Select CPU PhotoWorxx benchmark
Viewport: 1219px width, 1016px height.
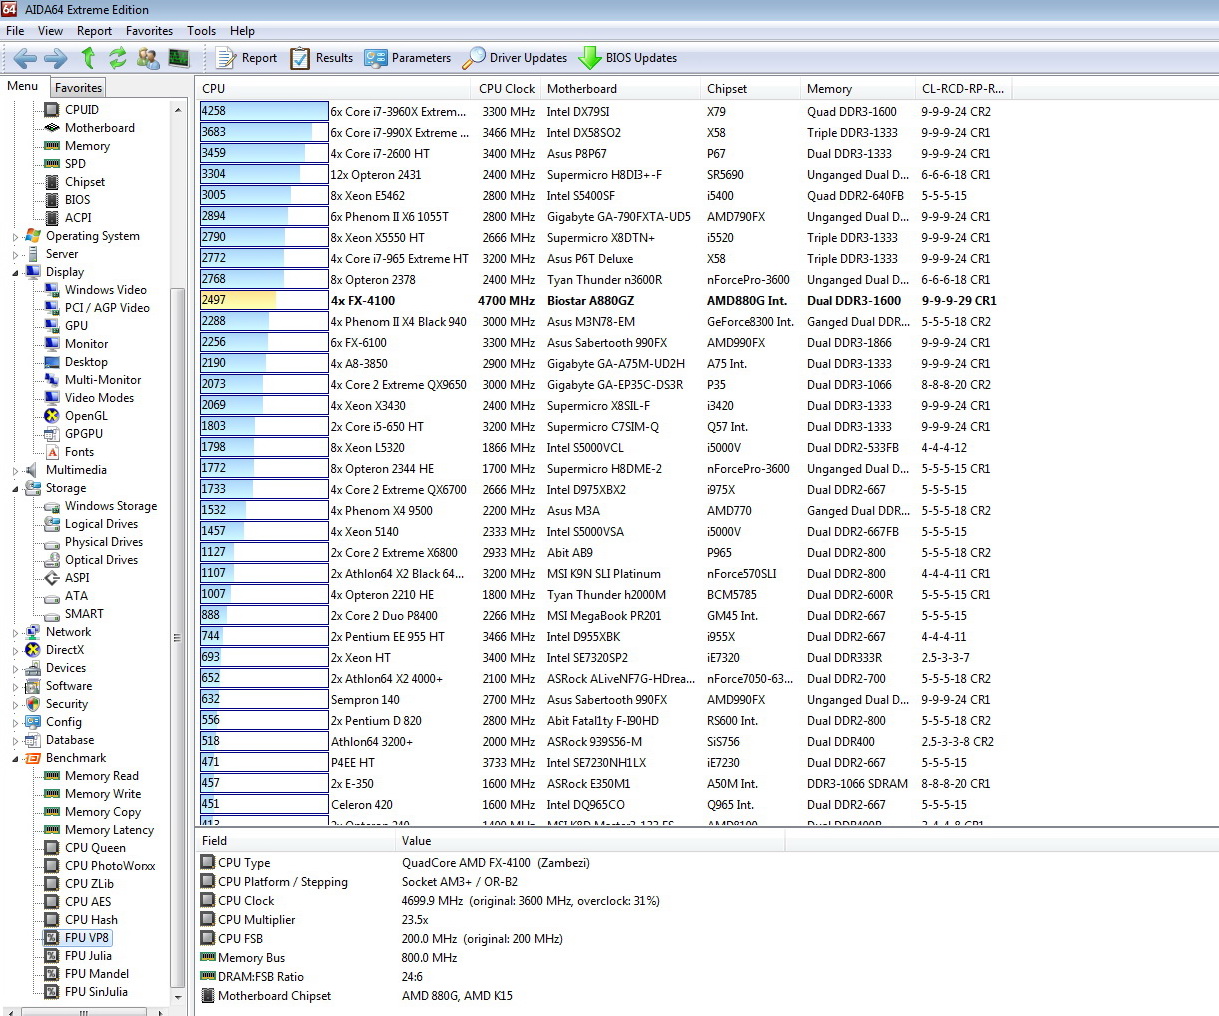[110, 866]
